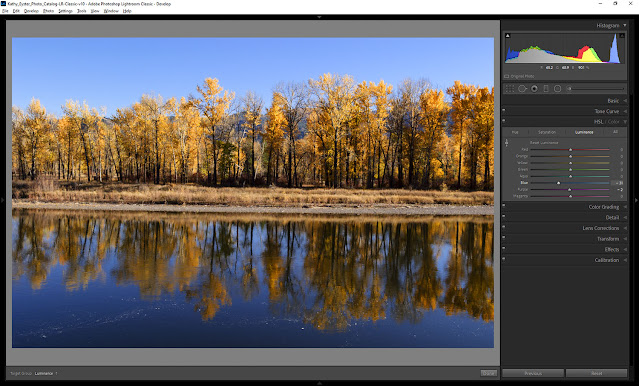Viewport: 639px width, 386px height.
Task: Show the bottom filmstrip panel
Action: tap(320, 383)
